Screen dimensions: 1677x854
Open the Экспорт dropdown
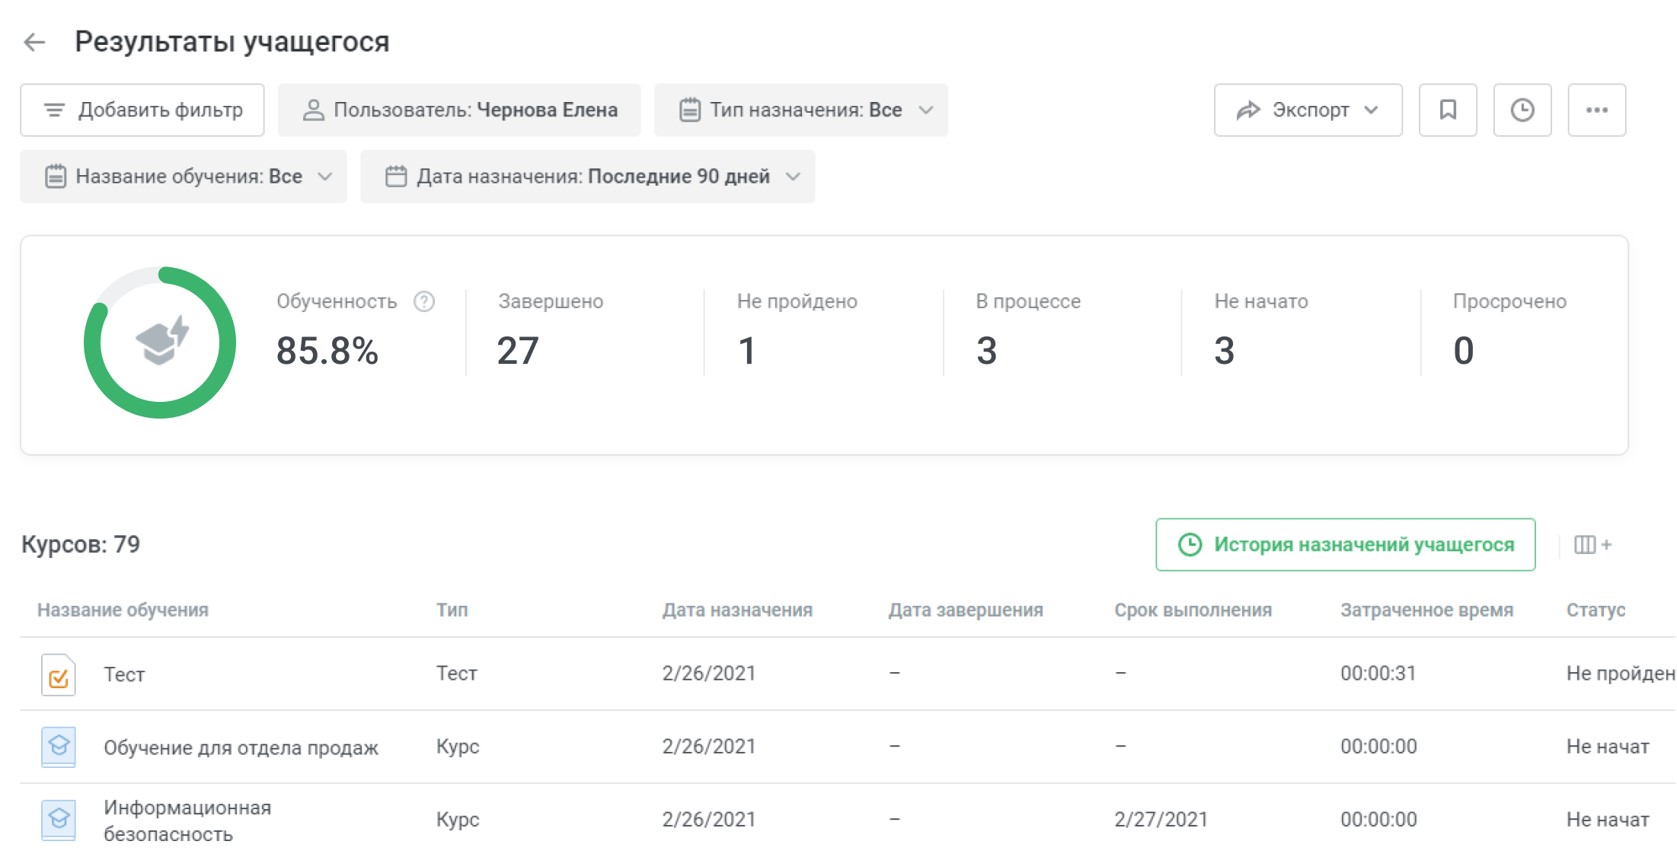pyautogui.click(x=1308, y=110)
